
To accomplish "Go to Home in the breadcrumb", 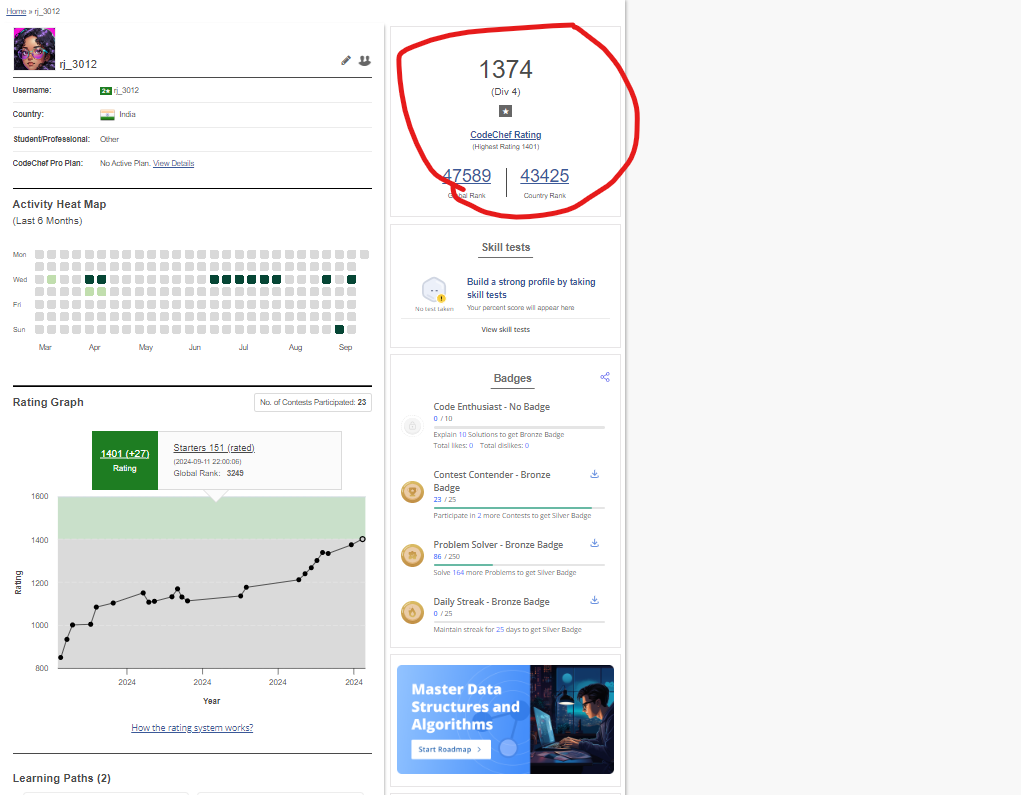I will (x=16, y=11).
